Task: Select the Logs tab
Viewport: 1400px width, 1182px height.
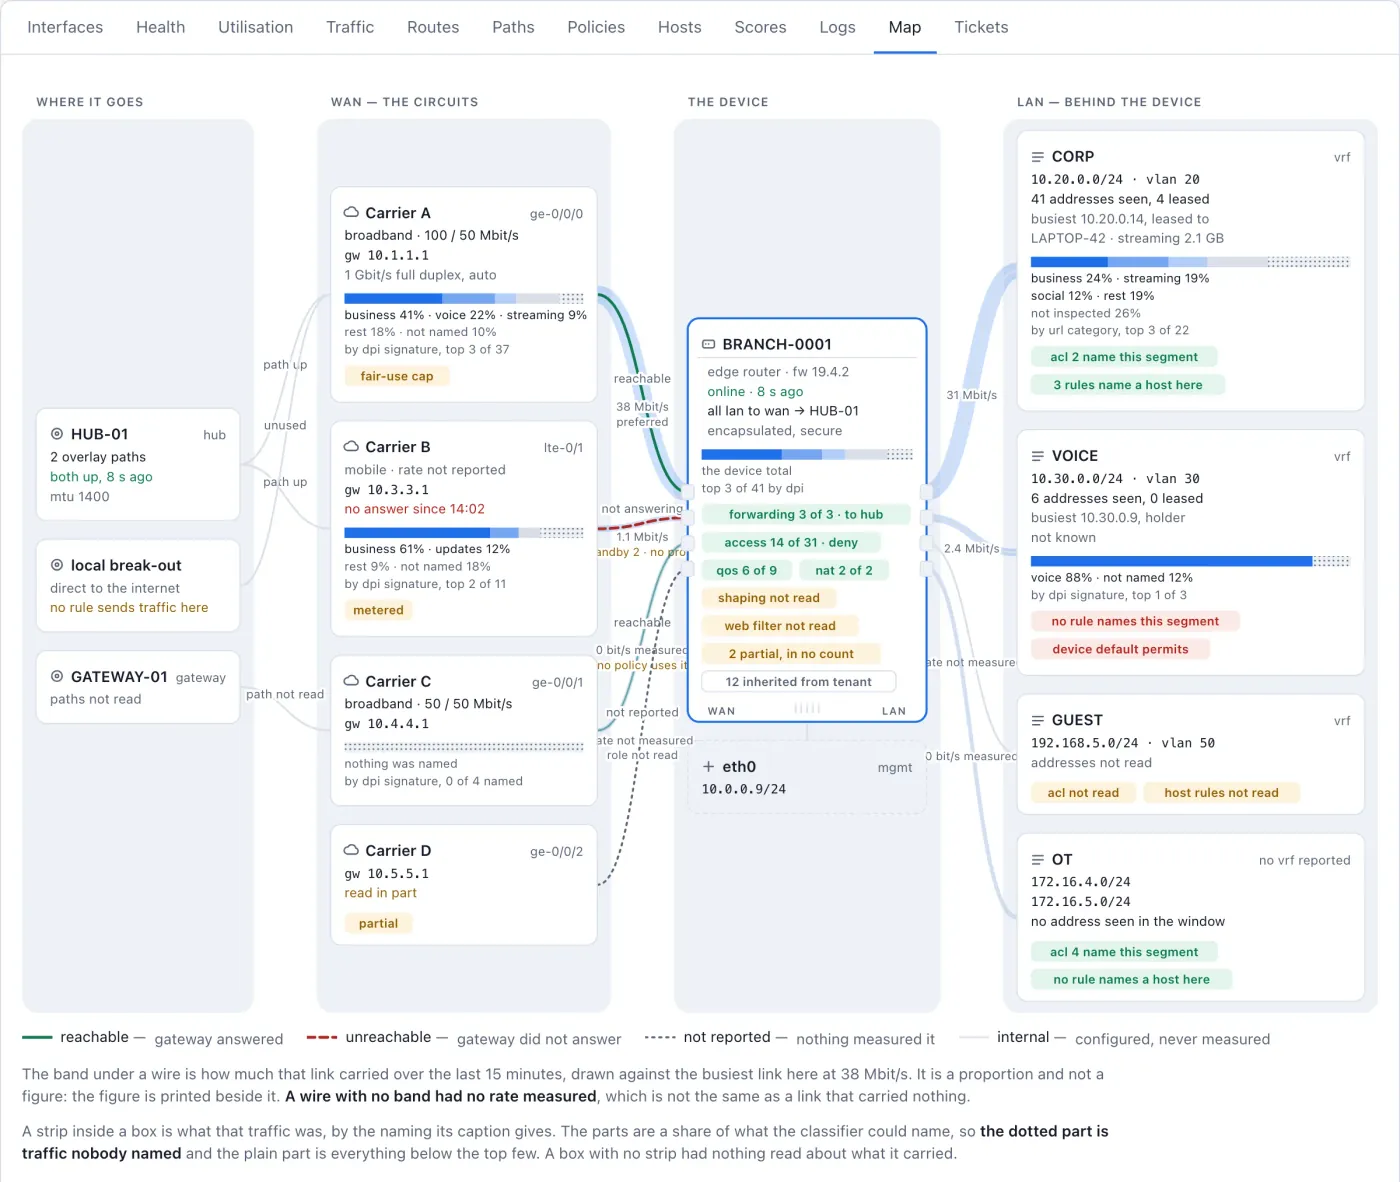Action: [x=837, y=27]
